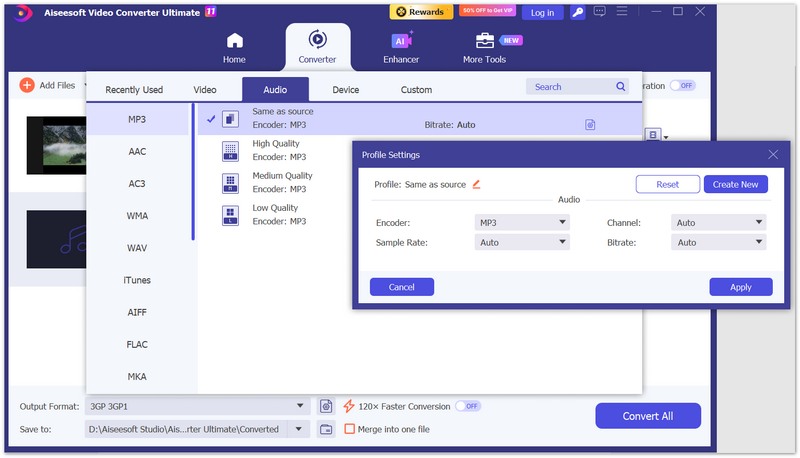Viewport: 800px width, 458px height.
Task: Click the Reset button
Action: click(668, 184)
